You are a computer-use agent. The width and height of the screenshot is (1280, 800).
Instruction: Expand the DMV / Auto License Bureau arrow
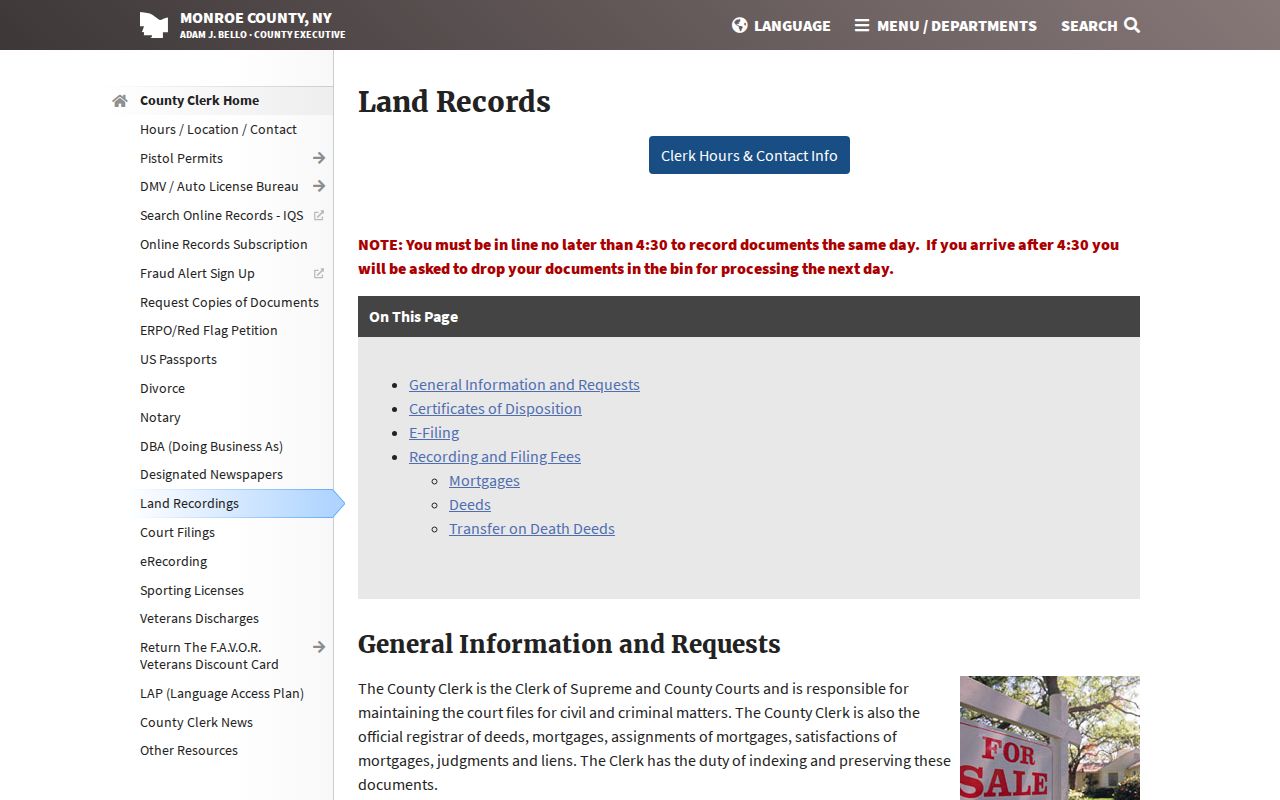tap(319, 186)
